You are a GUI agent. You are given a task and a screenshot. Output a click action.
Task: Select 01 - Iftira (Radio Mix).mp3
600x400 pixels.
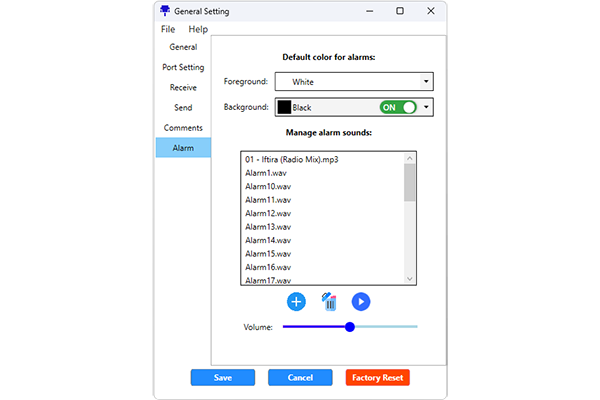[323, 159]
